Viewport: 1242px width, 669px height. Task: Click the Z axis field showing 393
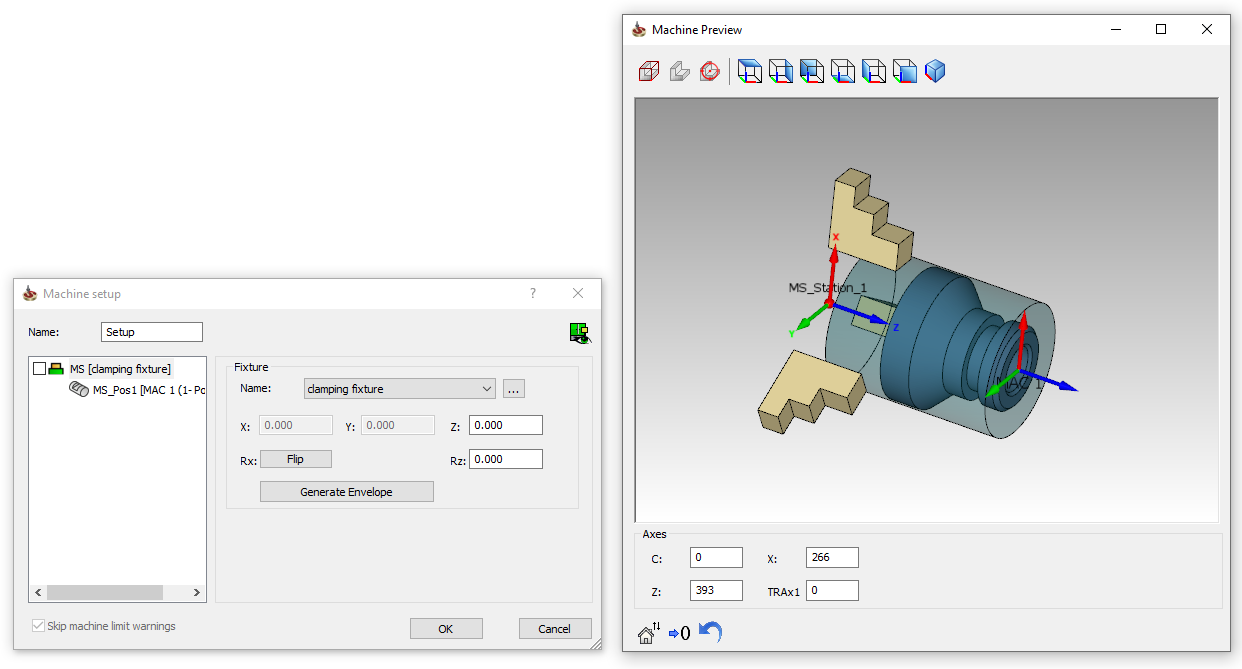[x=716, y=590]
